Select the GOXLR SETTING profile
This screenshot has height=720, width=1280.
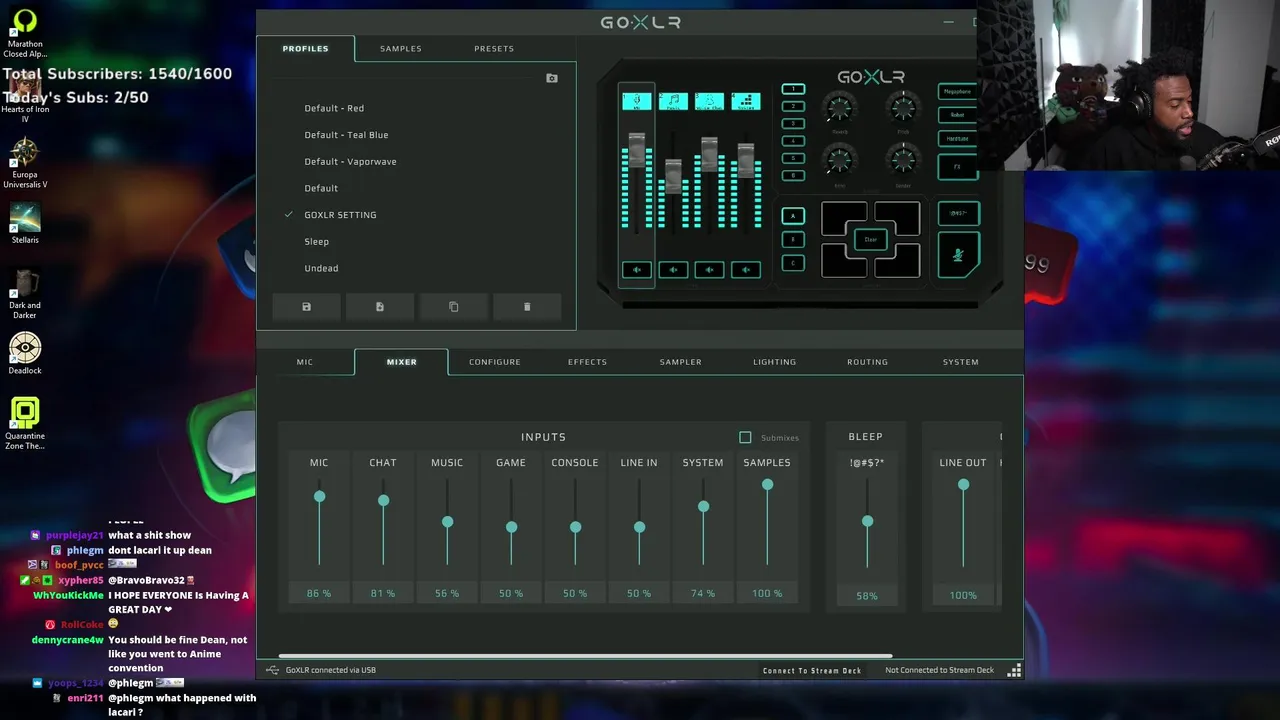[x=340, y=215]
